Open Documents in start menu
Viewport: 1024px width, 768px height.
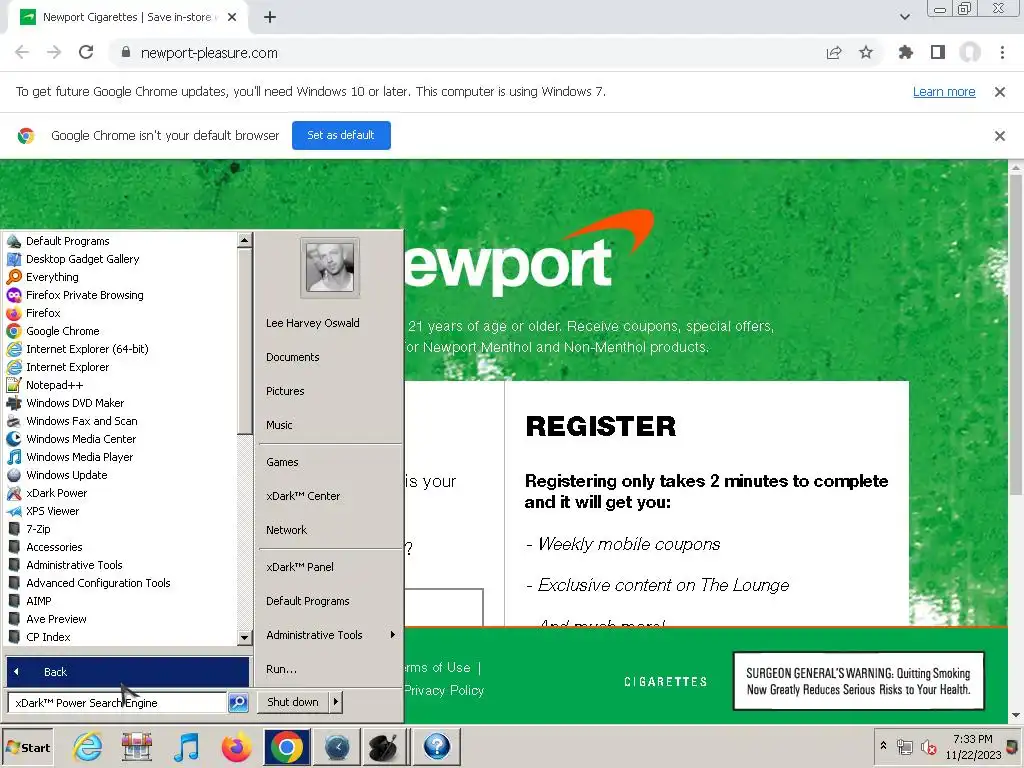coord(293,357)
